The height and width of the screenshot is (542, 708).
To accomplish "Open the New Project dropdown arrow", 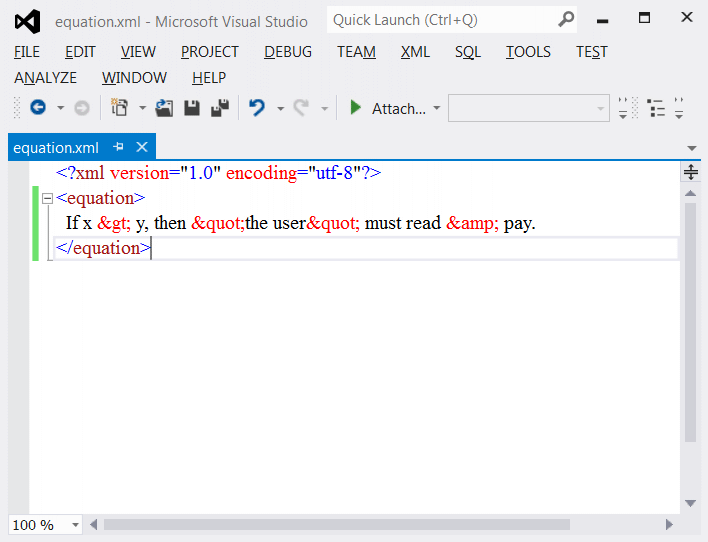I will (x=142, y=108).
